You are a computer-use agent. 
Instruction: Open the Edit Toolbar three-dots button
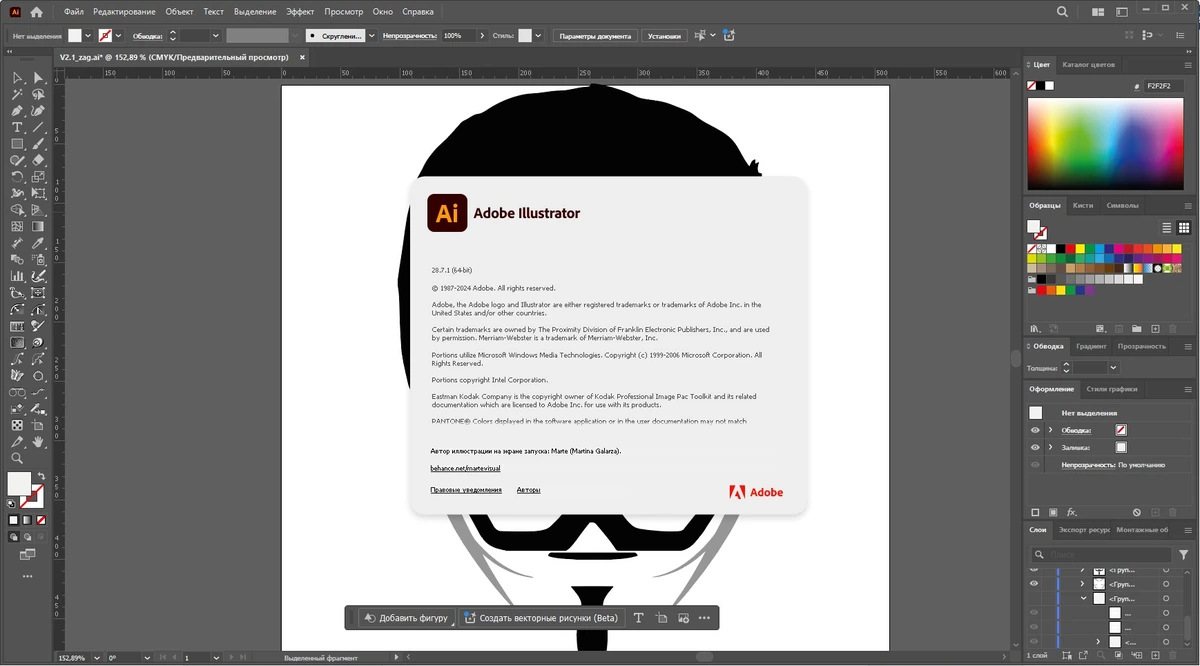click(28, 577)
